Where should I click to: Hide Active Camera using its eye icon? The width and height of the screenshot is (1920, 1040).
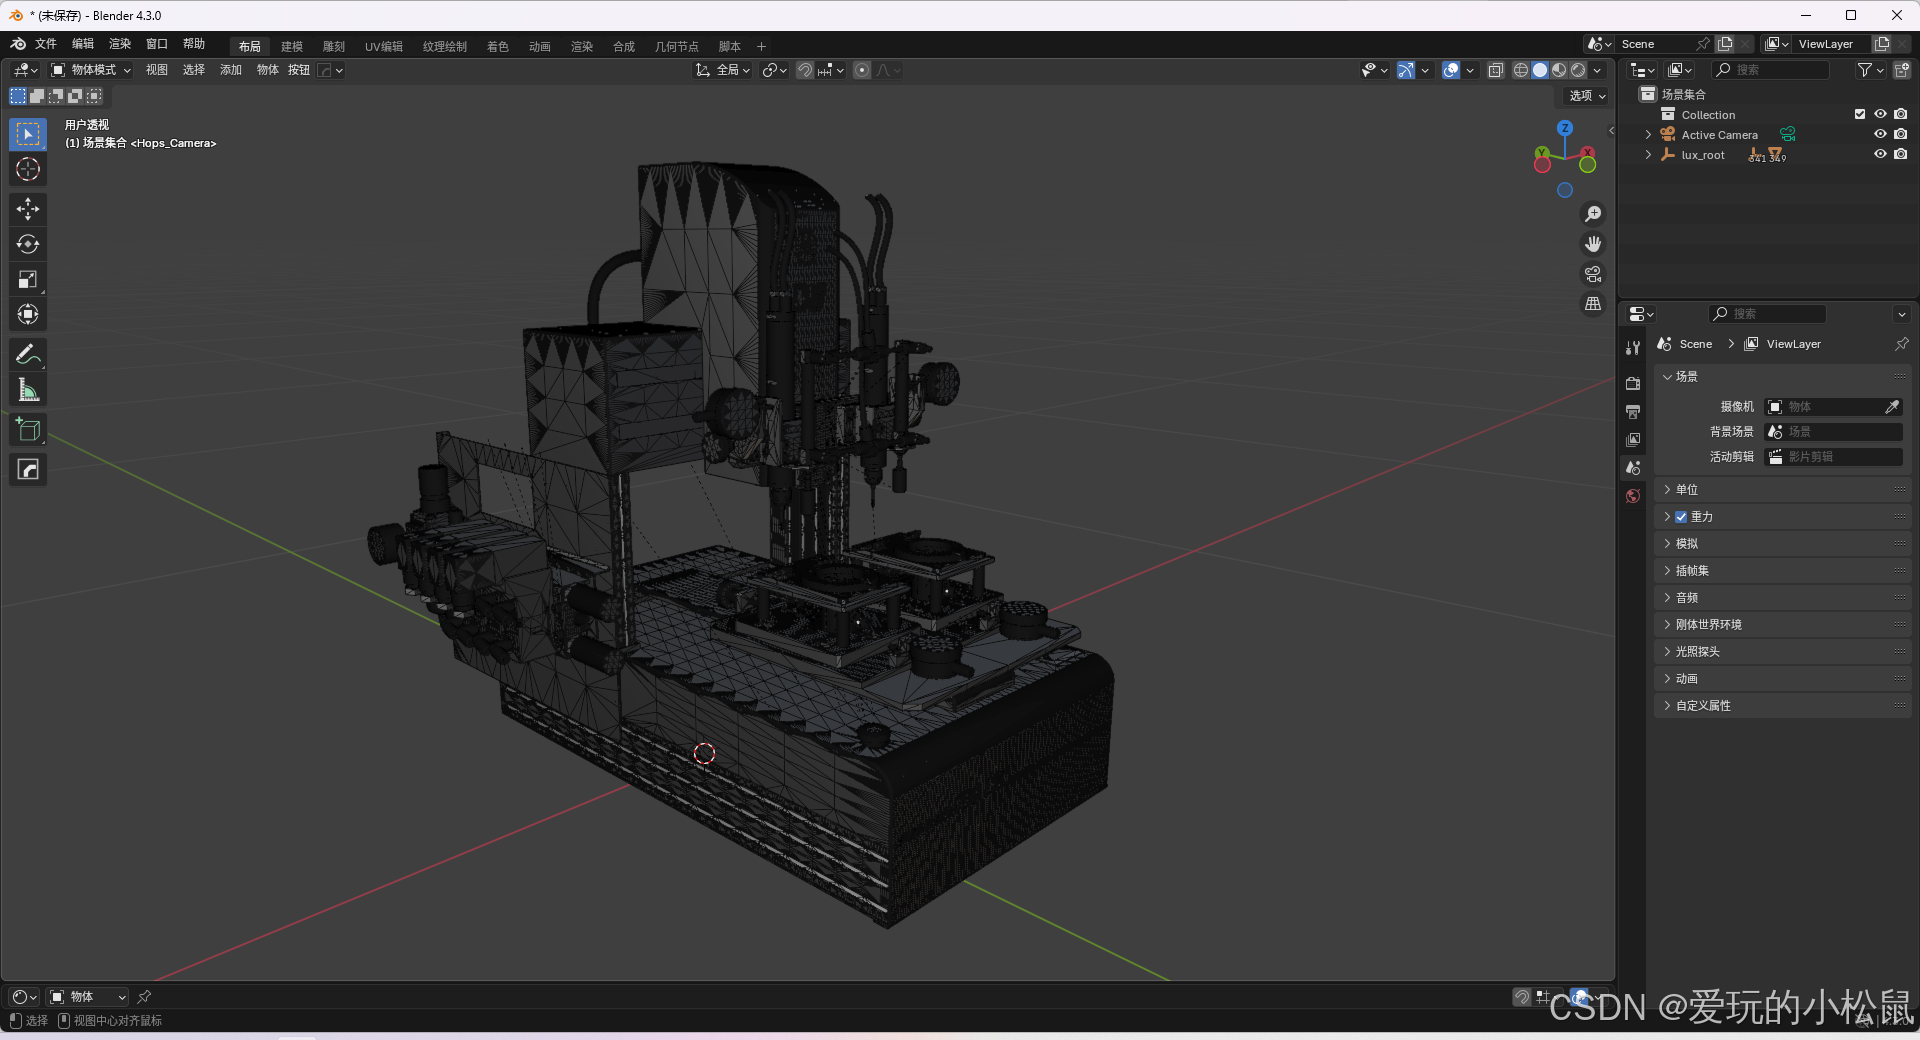(x=1880, y=134)
